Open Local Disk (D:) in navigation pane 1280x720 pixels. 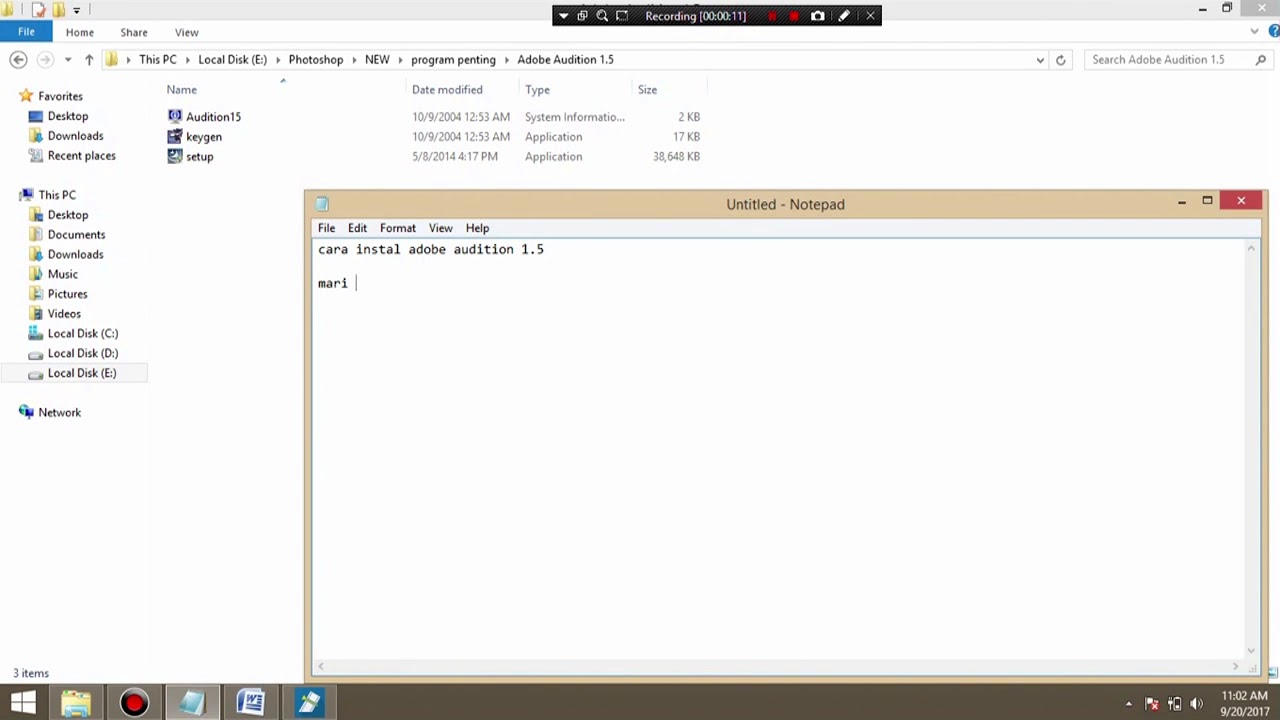tap(82, 353)
